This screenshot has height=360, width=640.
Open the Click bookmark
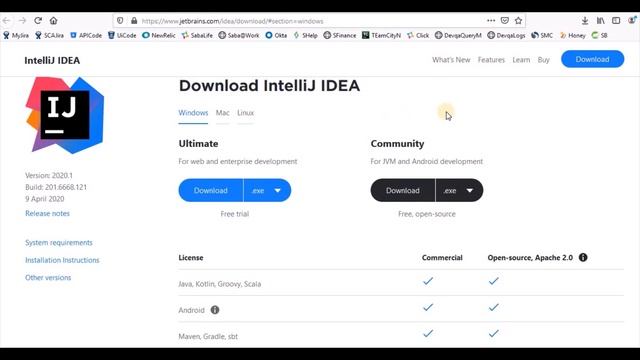418,36
